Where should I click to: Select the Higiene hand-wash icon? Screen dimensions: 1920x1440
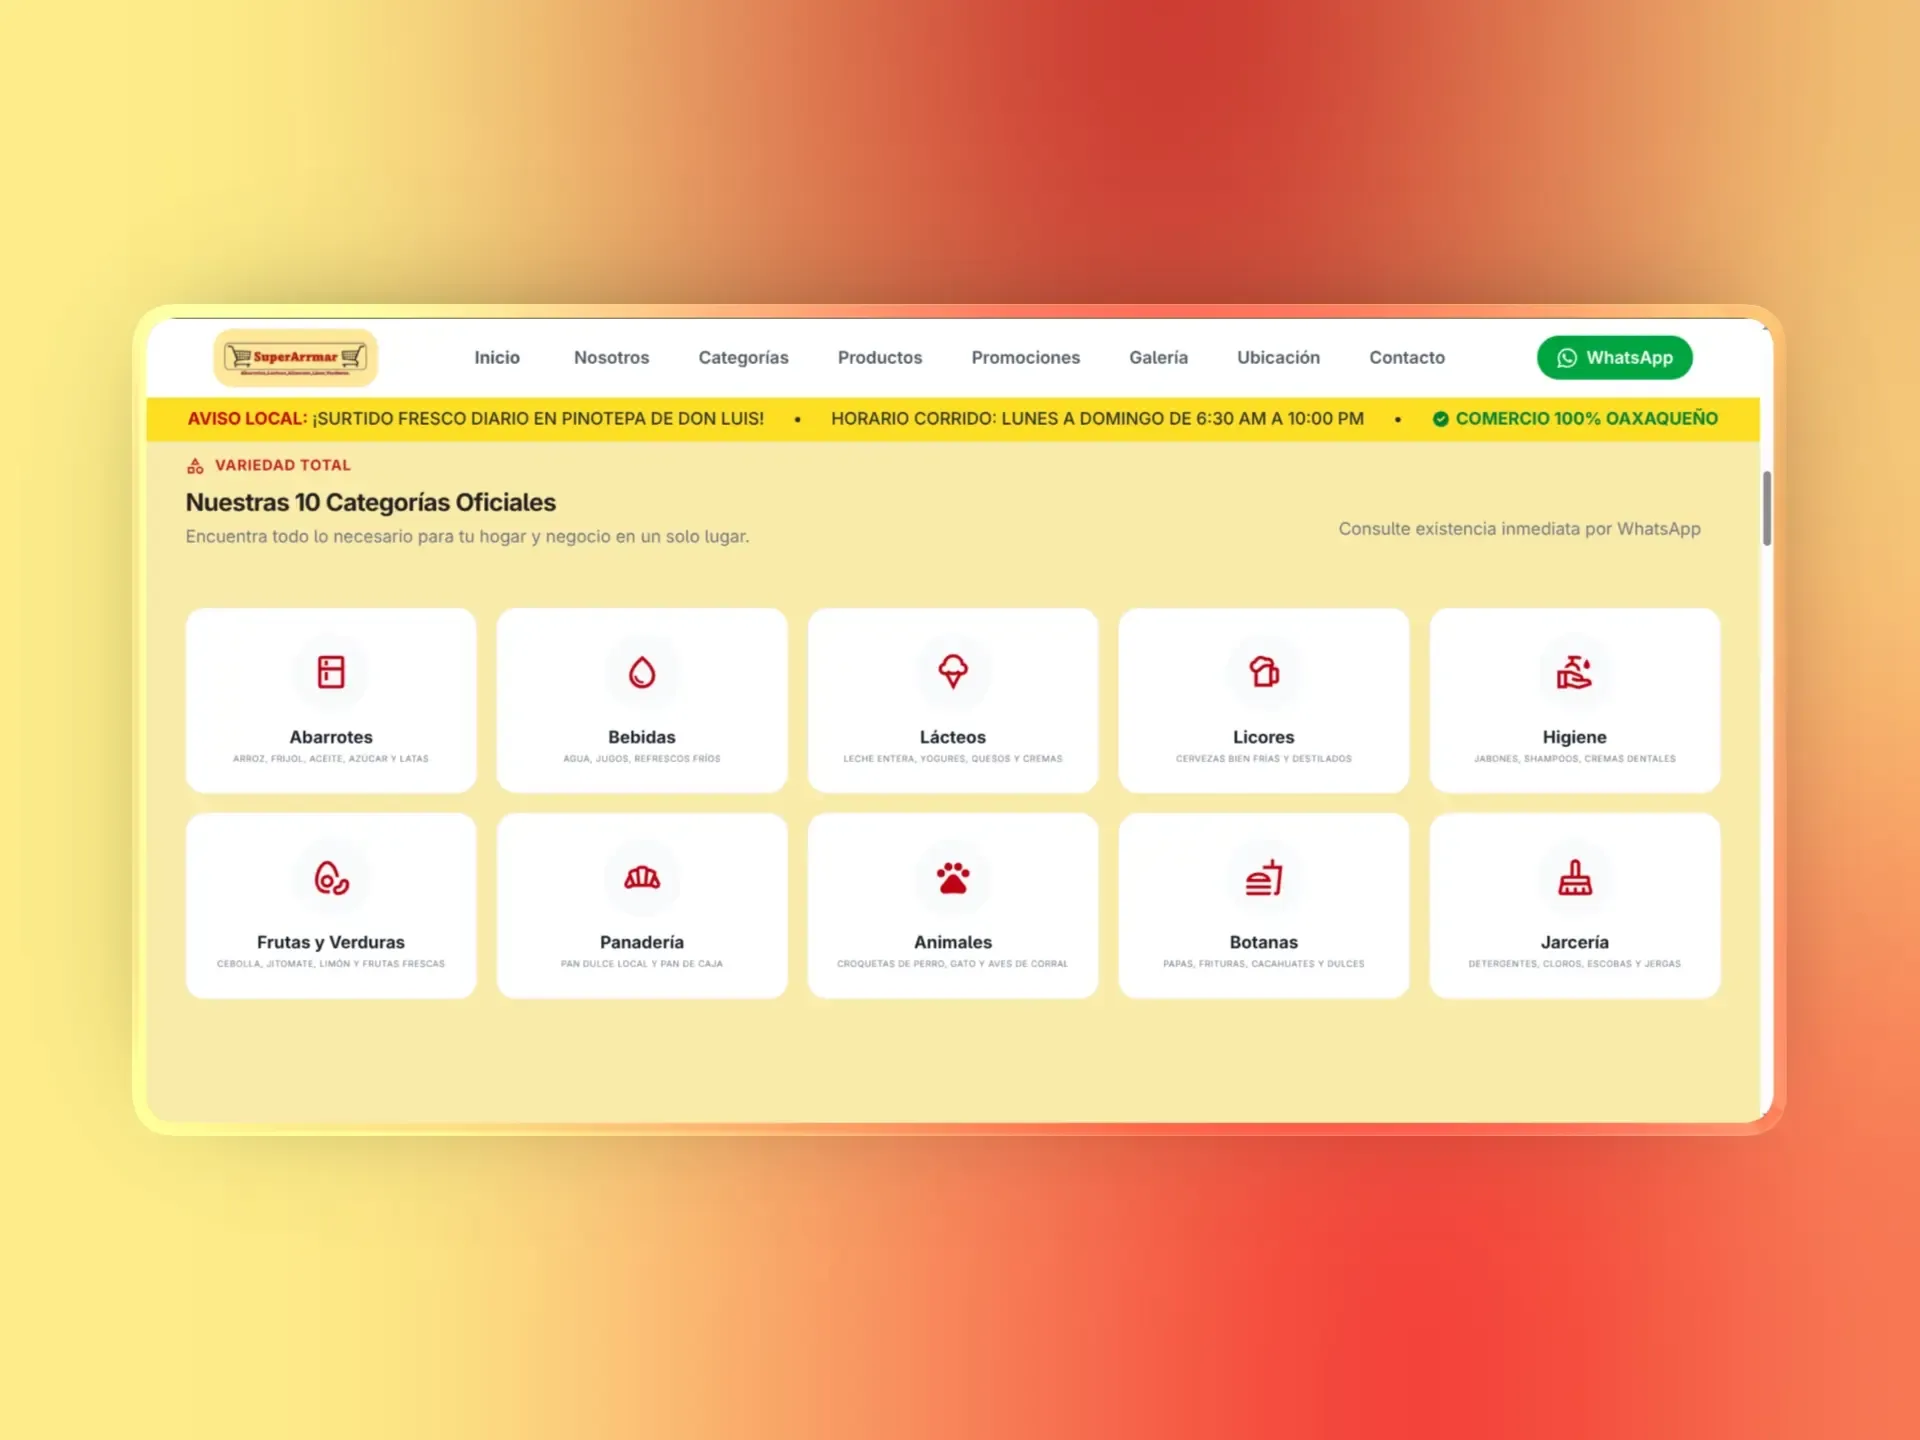point(1574,672)
